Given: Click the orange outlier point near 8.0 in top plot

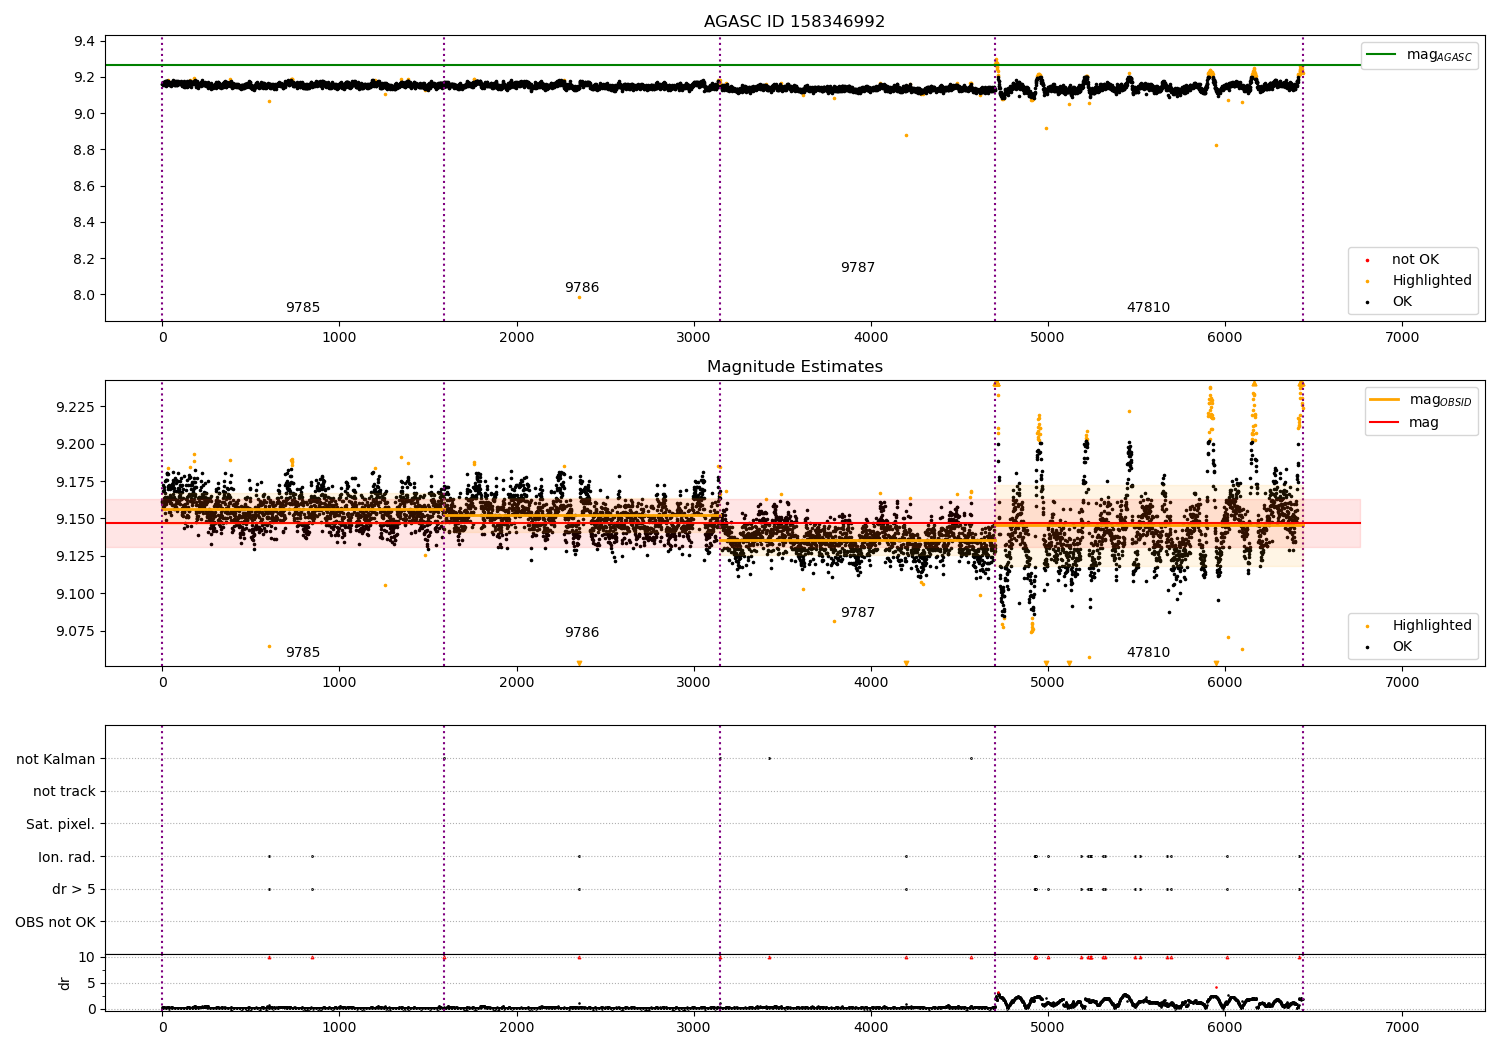Looking at the screenshot, I should (579, 297).
